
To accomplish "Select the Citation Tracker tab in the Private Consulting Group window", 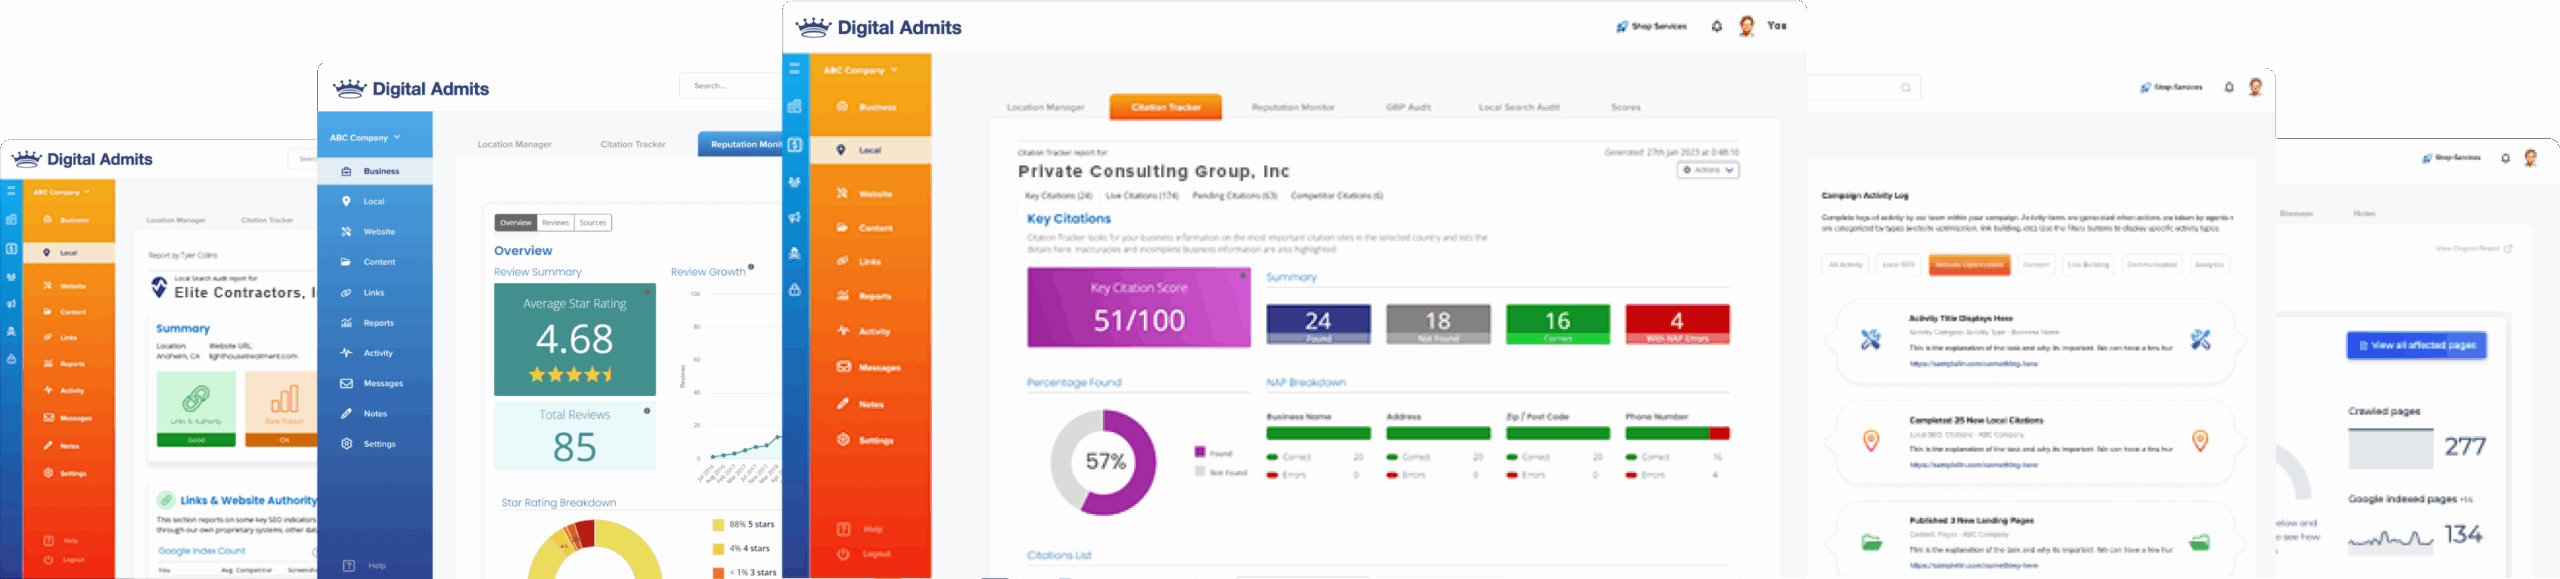I will [1166, 107].
